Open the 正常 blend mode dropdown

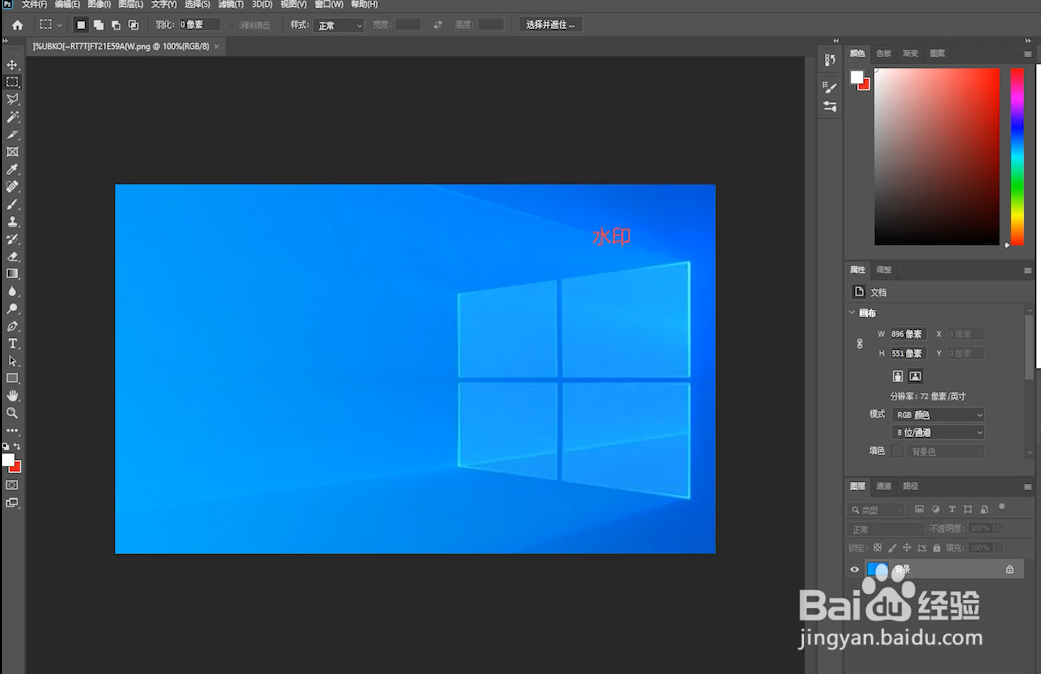(885, 529)
